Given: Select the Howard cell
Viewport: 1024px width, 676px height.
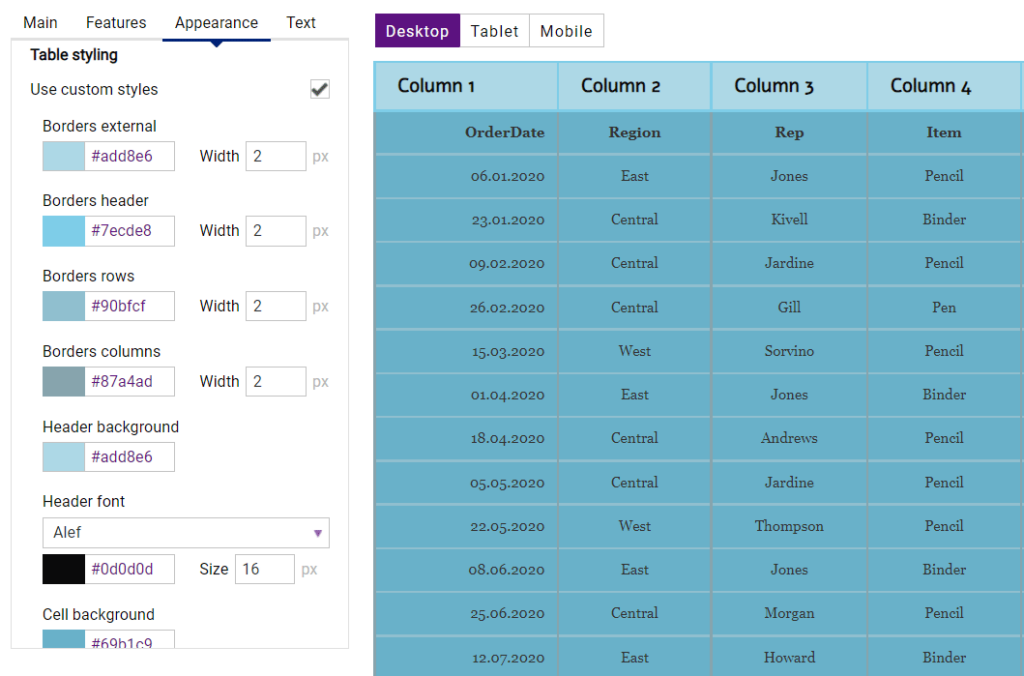Looking at the screenshot, I should (789, 657).
